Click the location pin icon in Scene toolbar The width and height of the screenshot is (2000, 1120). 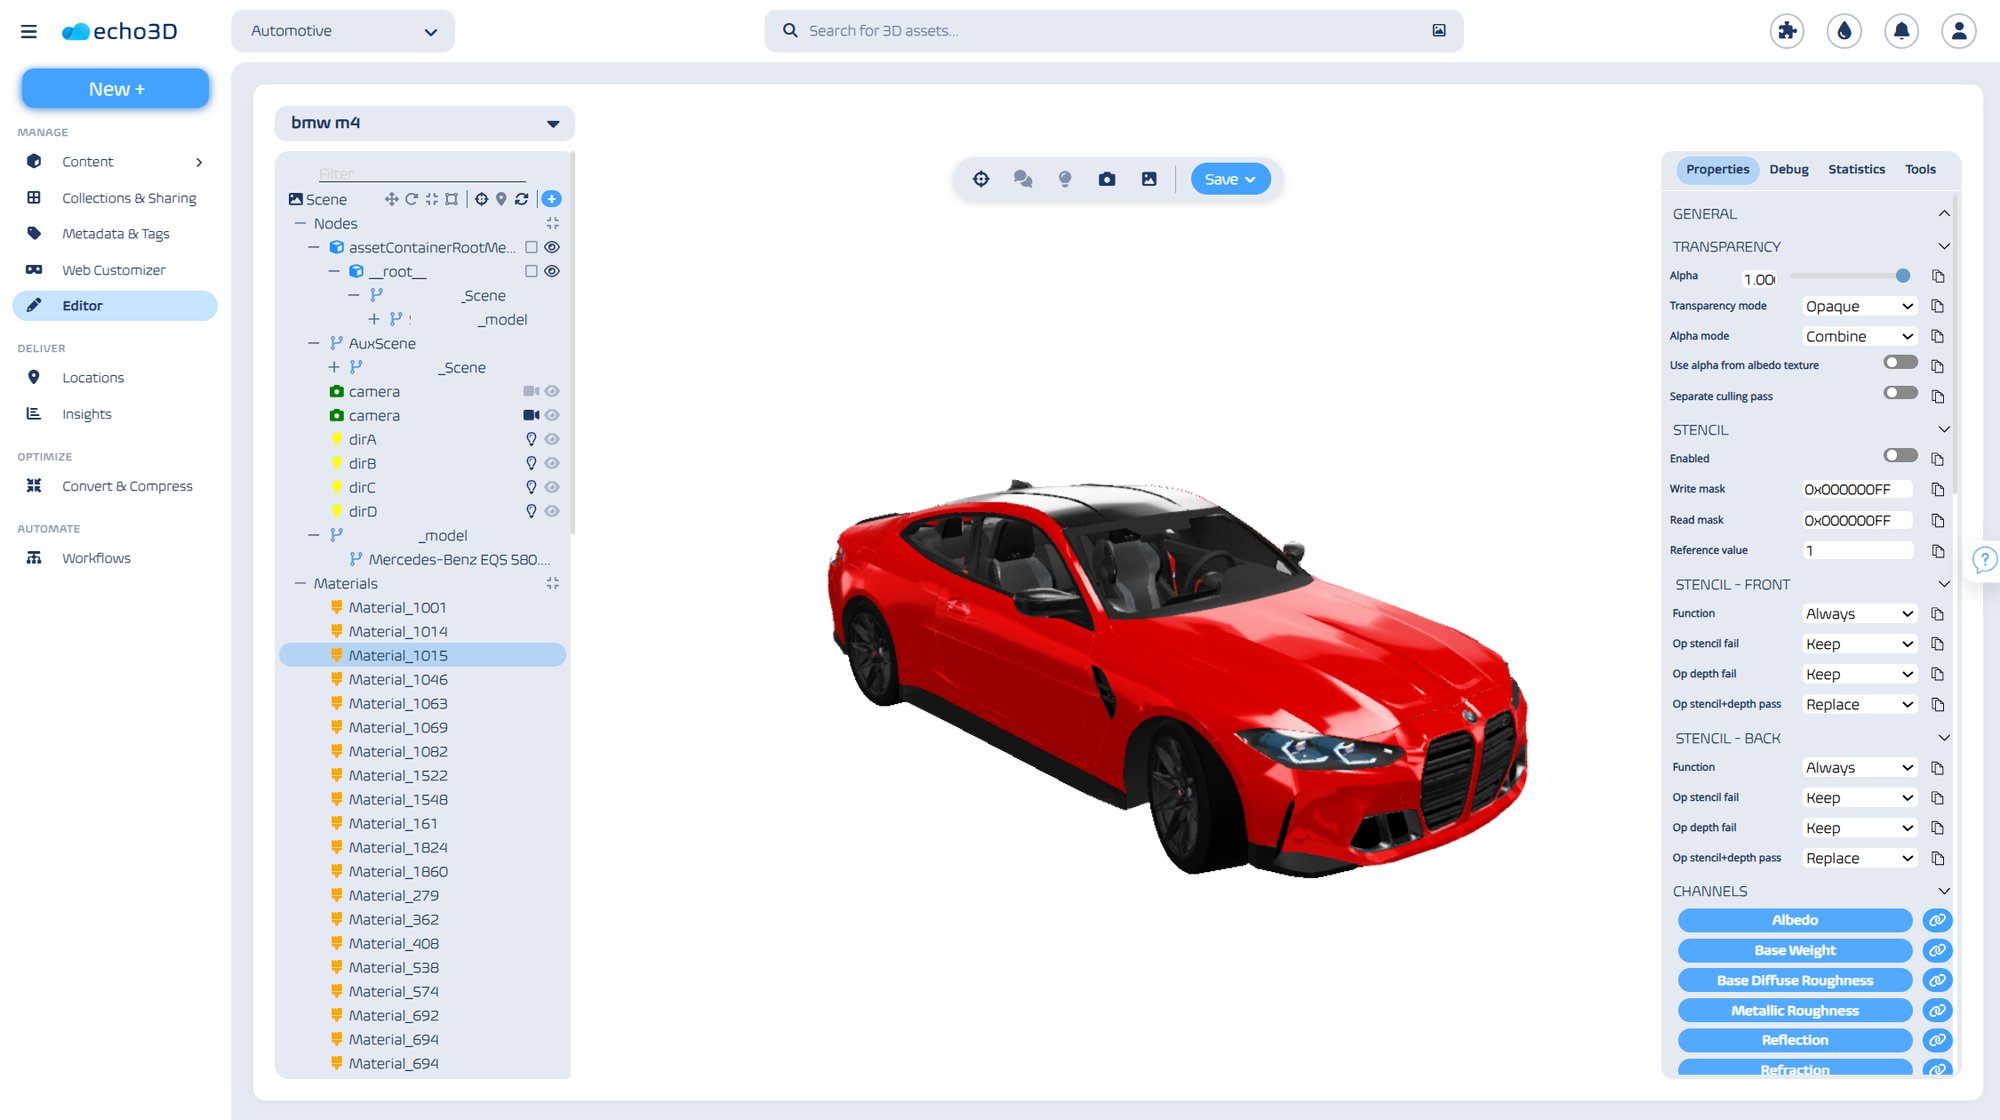501,199
